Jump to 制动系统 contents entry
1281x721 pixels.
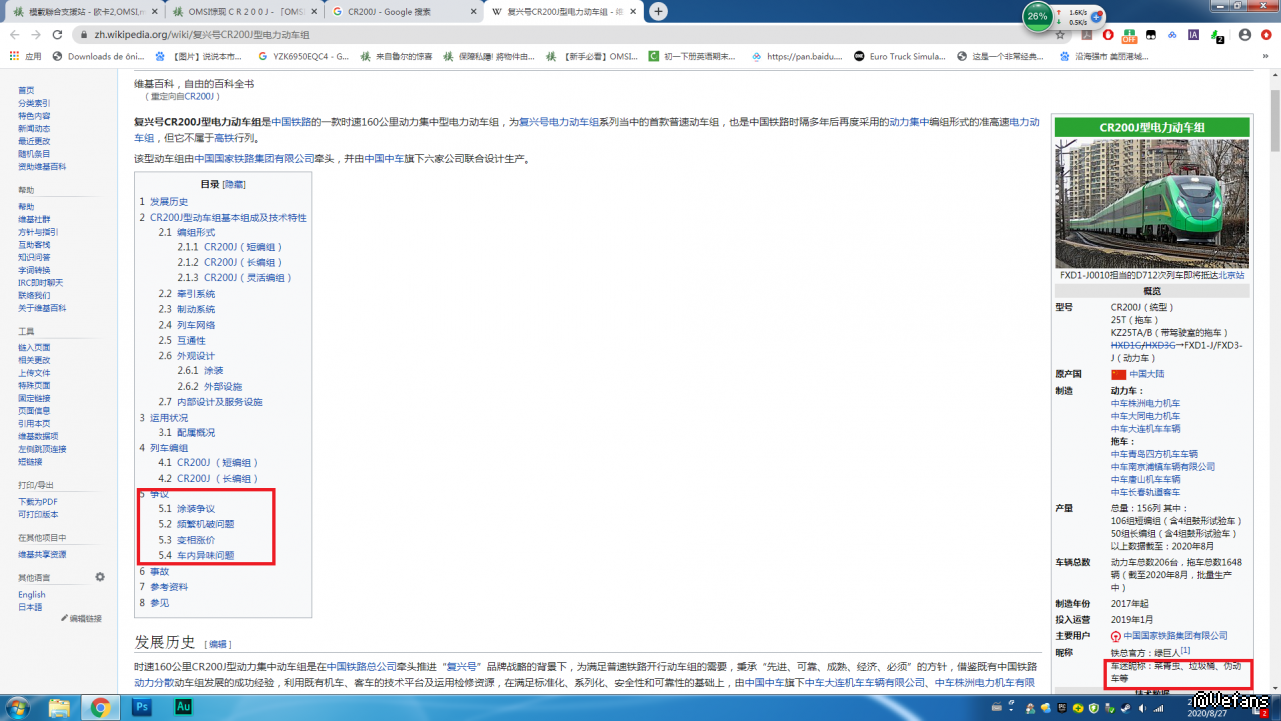196,309
